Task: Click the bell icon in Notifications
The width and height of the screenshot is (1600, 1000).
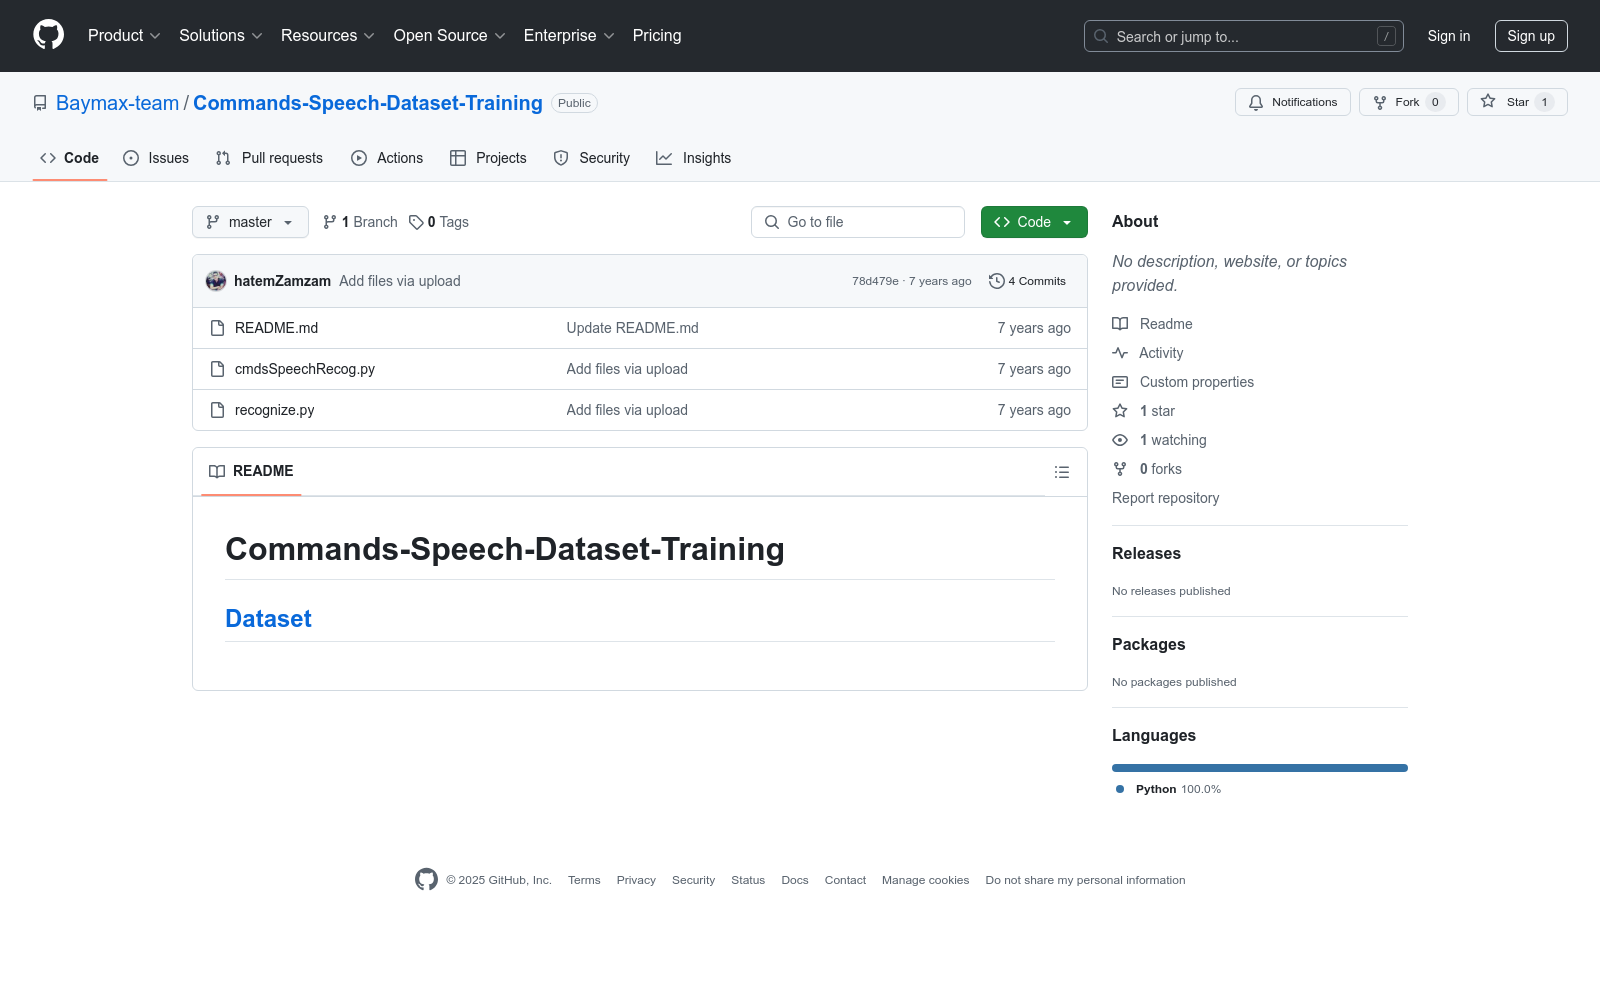Action: (1256, 102)
